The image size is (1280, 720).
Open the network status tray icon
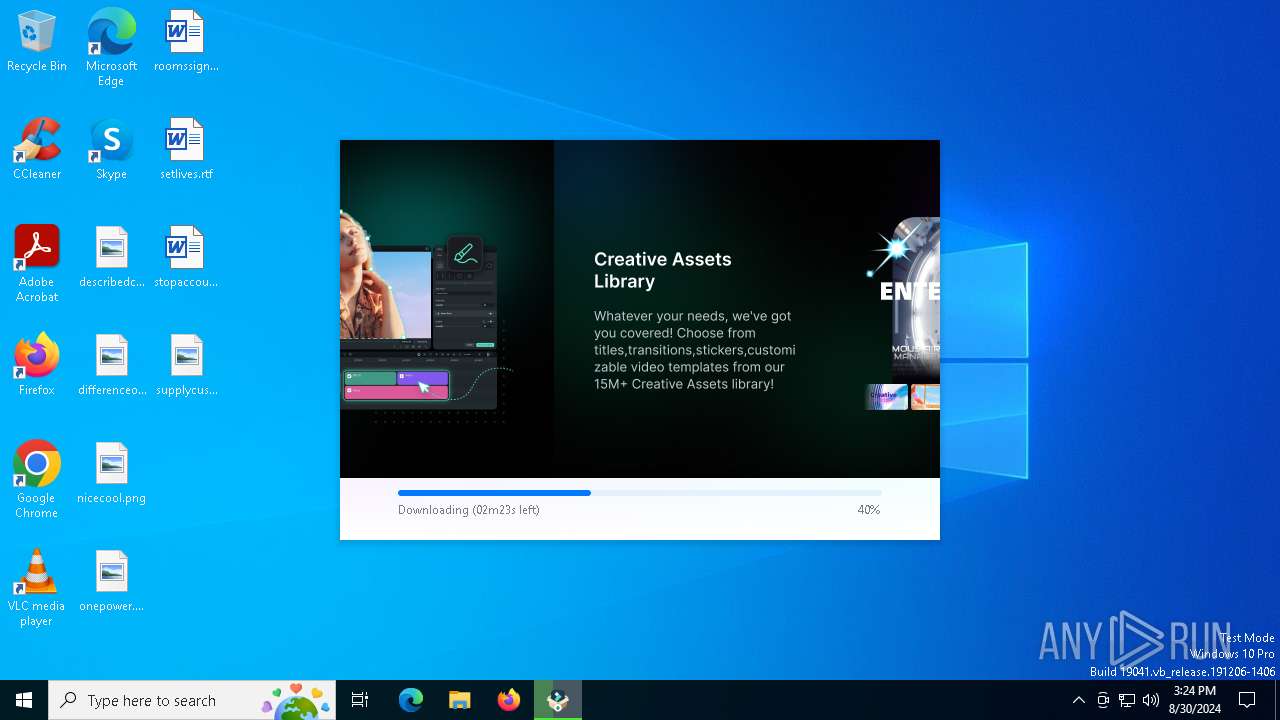coord(1127,700)
